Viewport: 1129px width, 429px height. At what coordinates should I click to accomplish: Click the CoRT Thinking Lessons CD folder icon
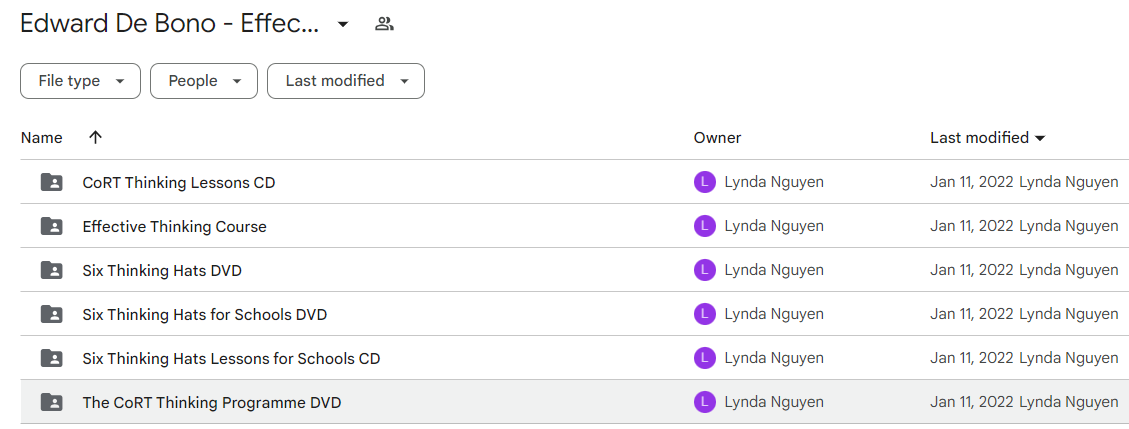click(x=51, y=183)
